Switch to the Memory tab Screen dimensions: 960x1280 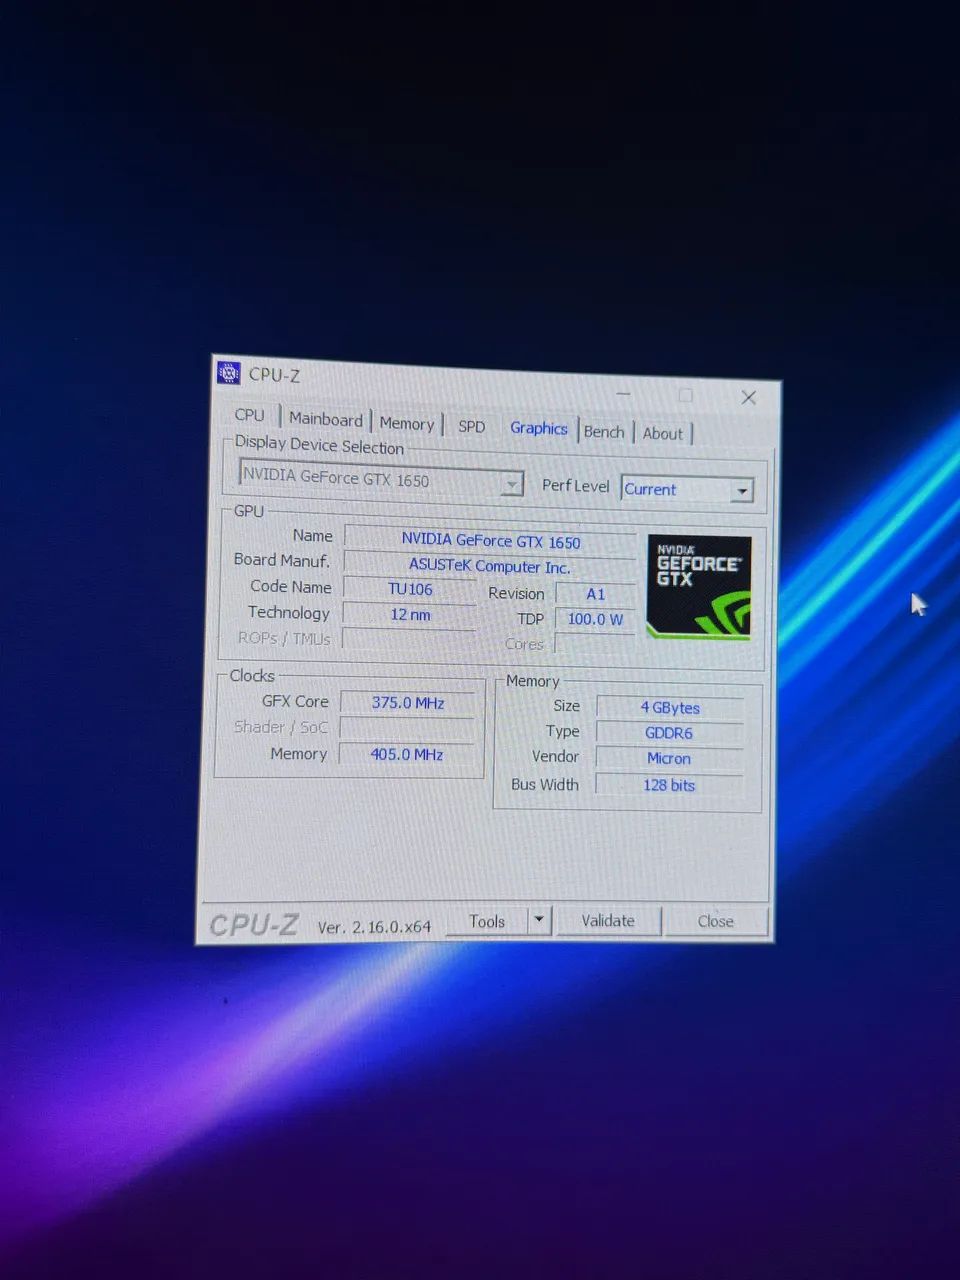point(407,423)
